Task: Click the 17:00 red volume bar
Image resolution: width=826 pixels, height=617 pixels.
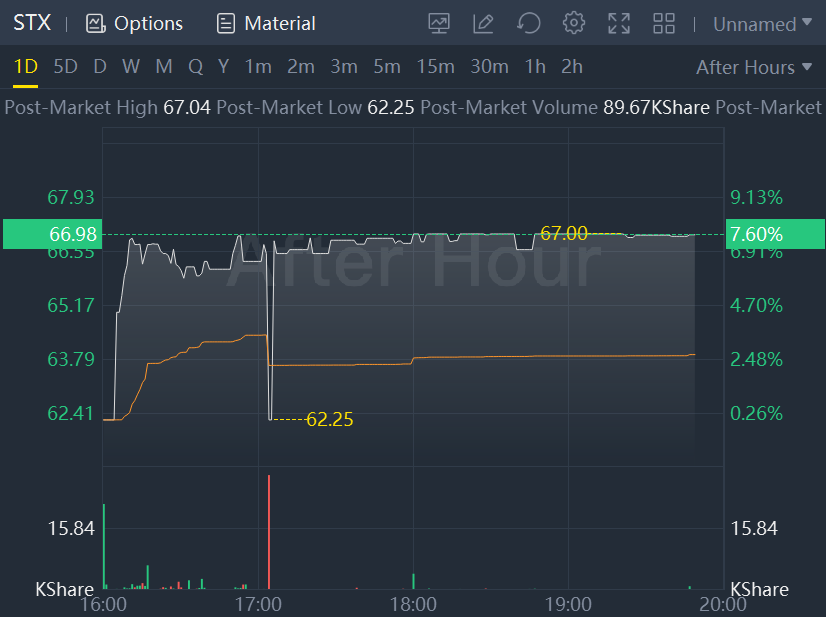Action: [x=269, y=533]
